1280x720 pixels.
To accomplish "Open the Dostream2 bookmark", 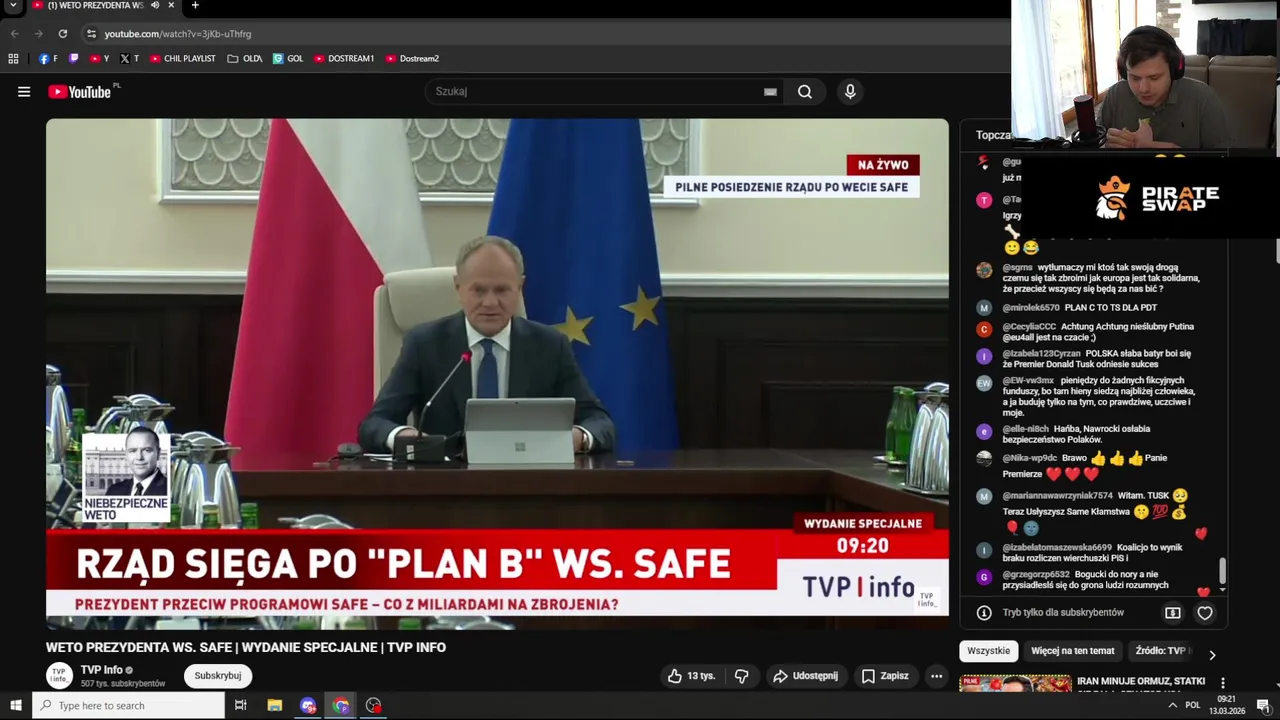I will pyautogui.click(x=412, y=59).
